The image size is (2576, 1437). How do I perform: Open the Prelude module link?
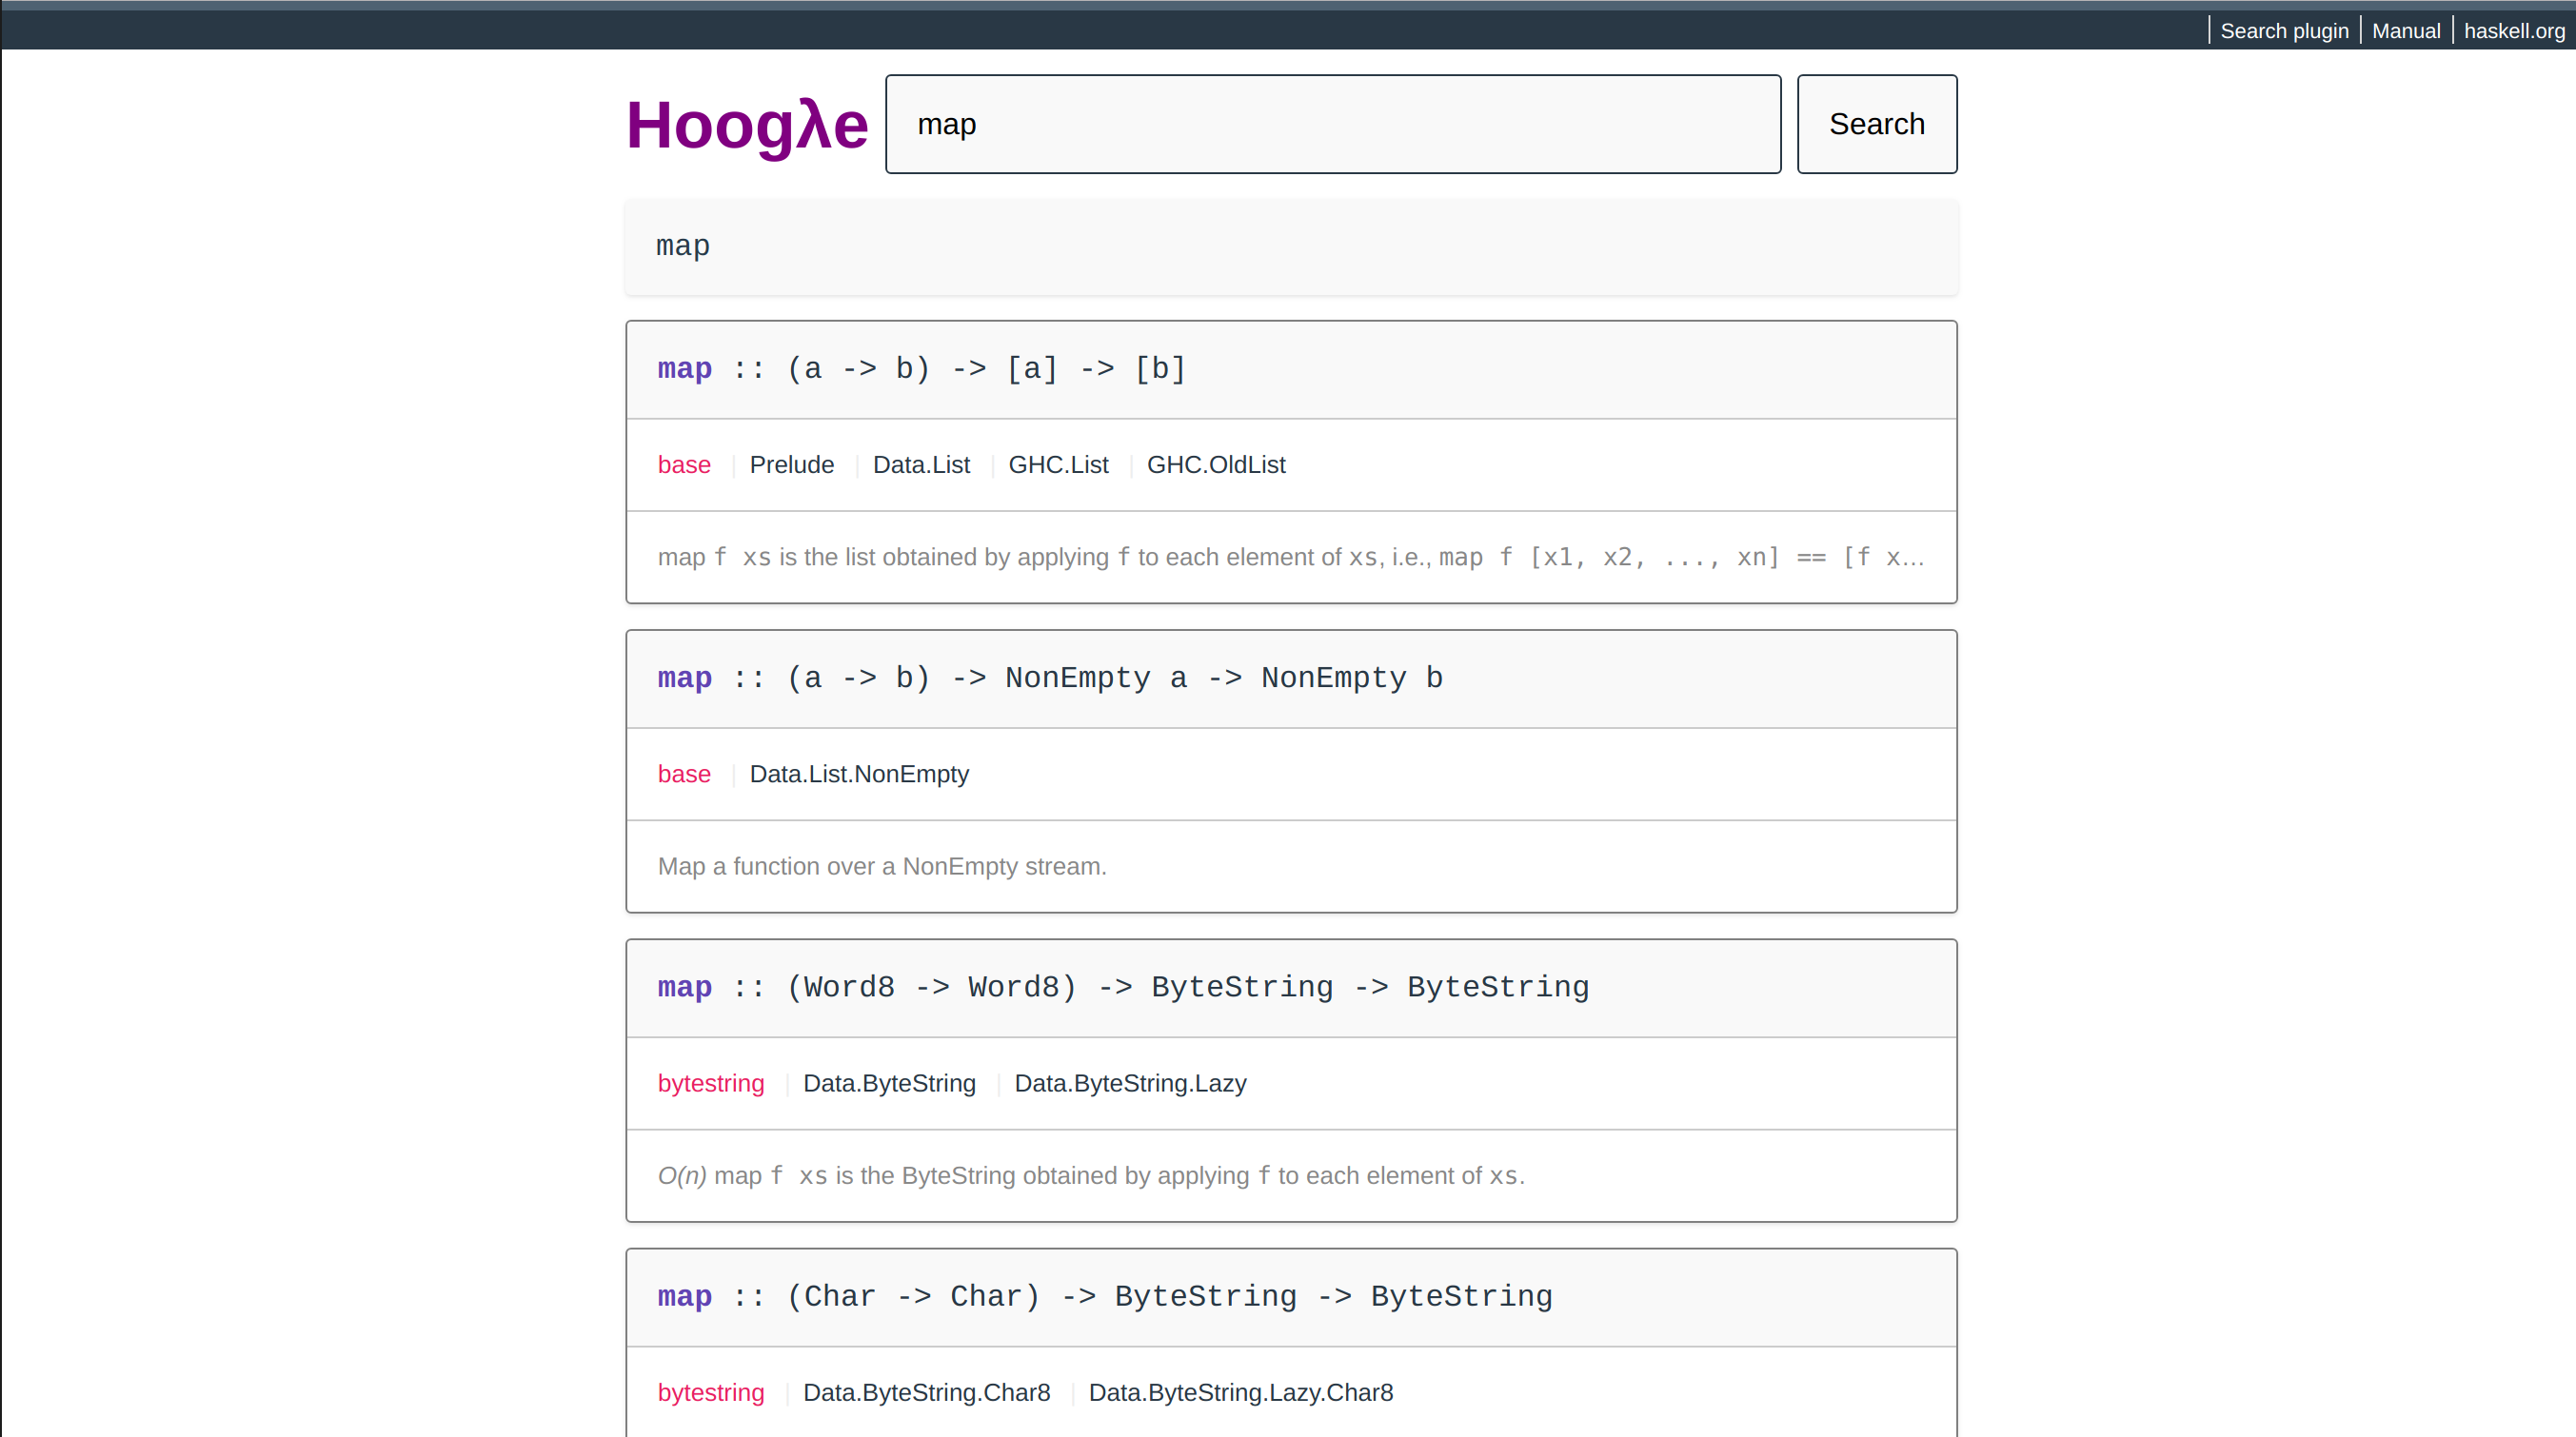pos(792,465)
